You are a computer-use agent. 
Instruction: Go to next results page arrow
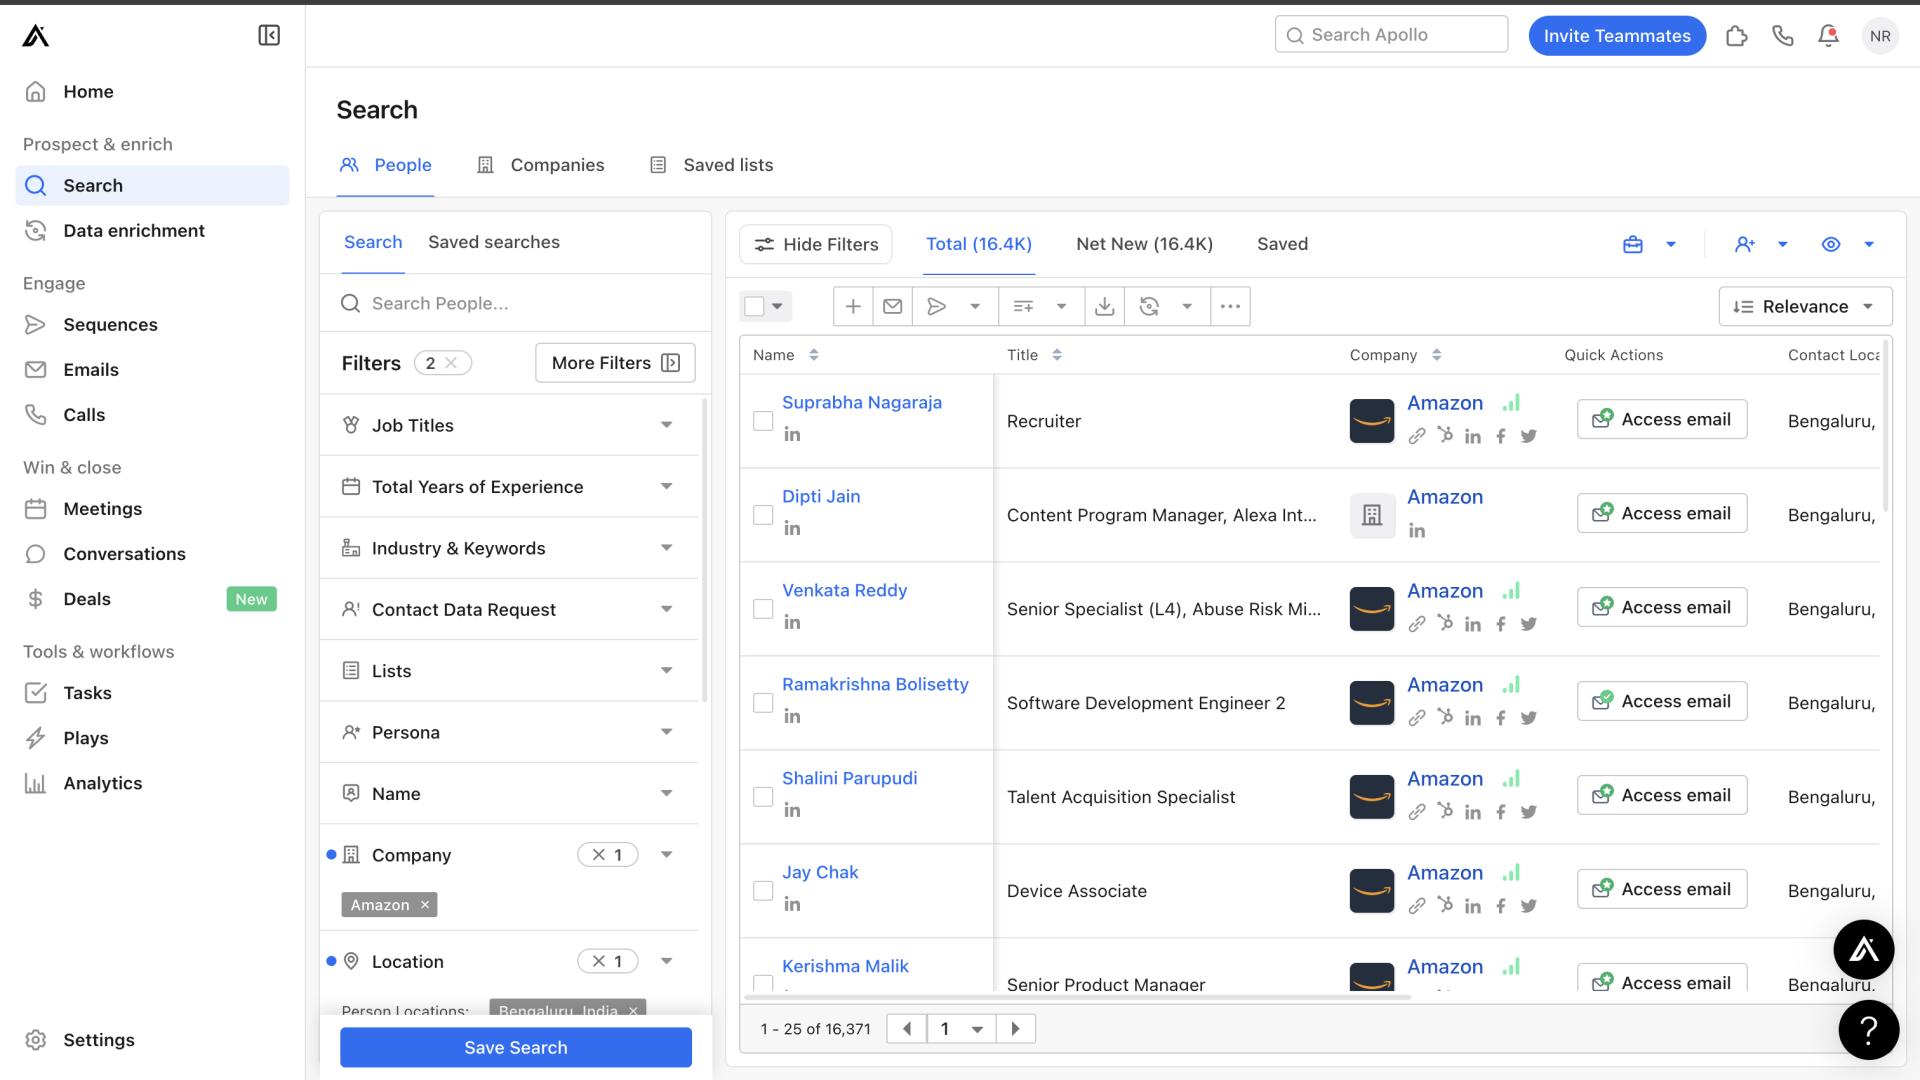1016,1029
